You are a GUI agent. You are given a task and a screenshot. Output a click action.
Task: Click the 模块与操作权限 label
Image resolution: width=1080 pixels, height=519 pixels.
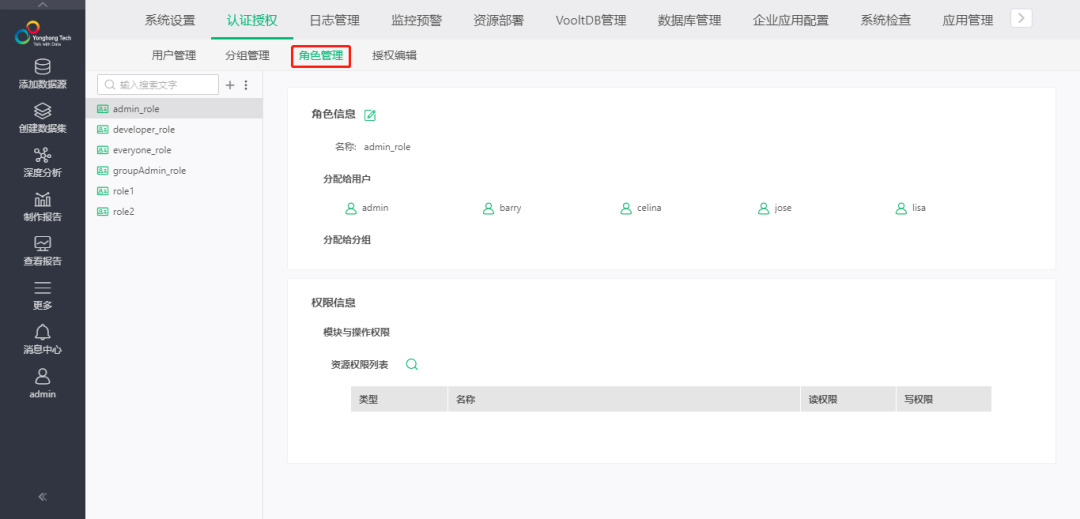[x=357, y=332]
